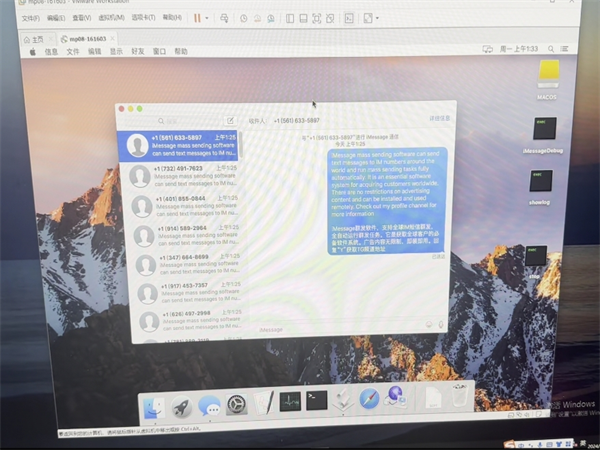Click the microphone icon in message field
The height and width of the screenshot is (450, 600).
coord(442,324)
